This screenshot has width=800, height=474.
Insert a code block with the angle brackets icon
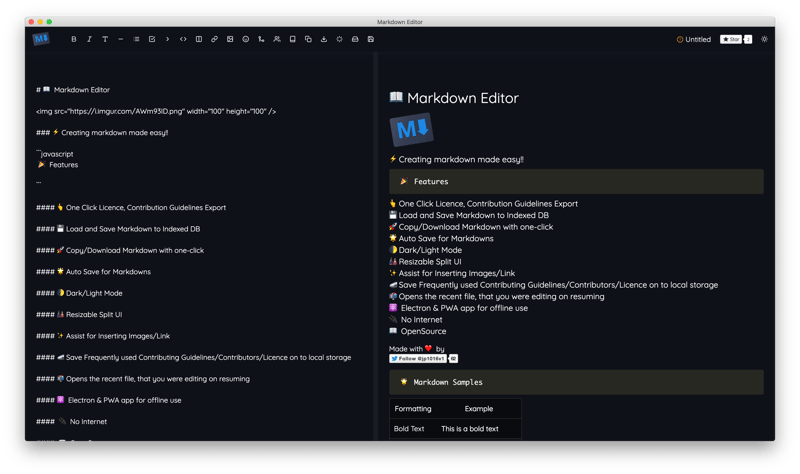pyautogui.click(x=183, y=39)
